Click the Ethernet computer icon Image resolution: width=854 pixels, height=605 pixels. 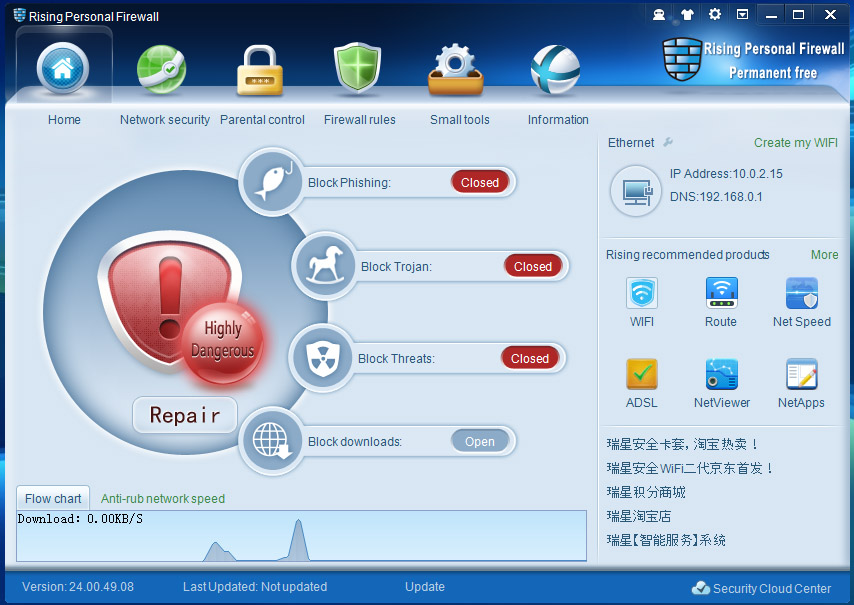point(636,191)
